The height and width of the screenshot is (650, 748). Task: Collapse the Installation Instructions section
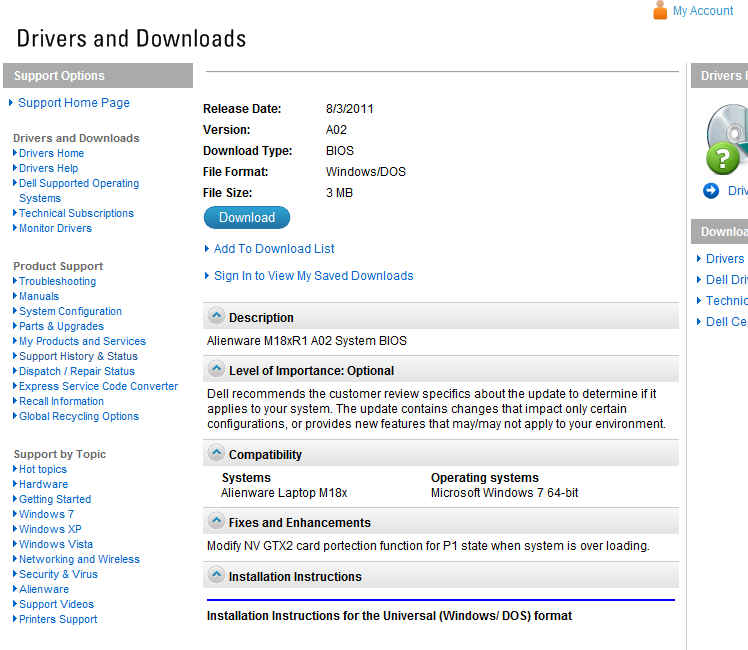click(x=216, y=575)
